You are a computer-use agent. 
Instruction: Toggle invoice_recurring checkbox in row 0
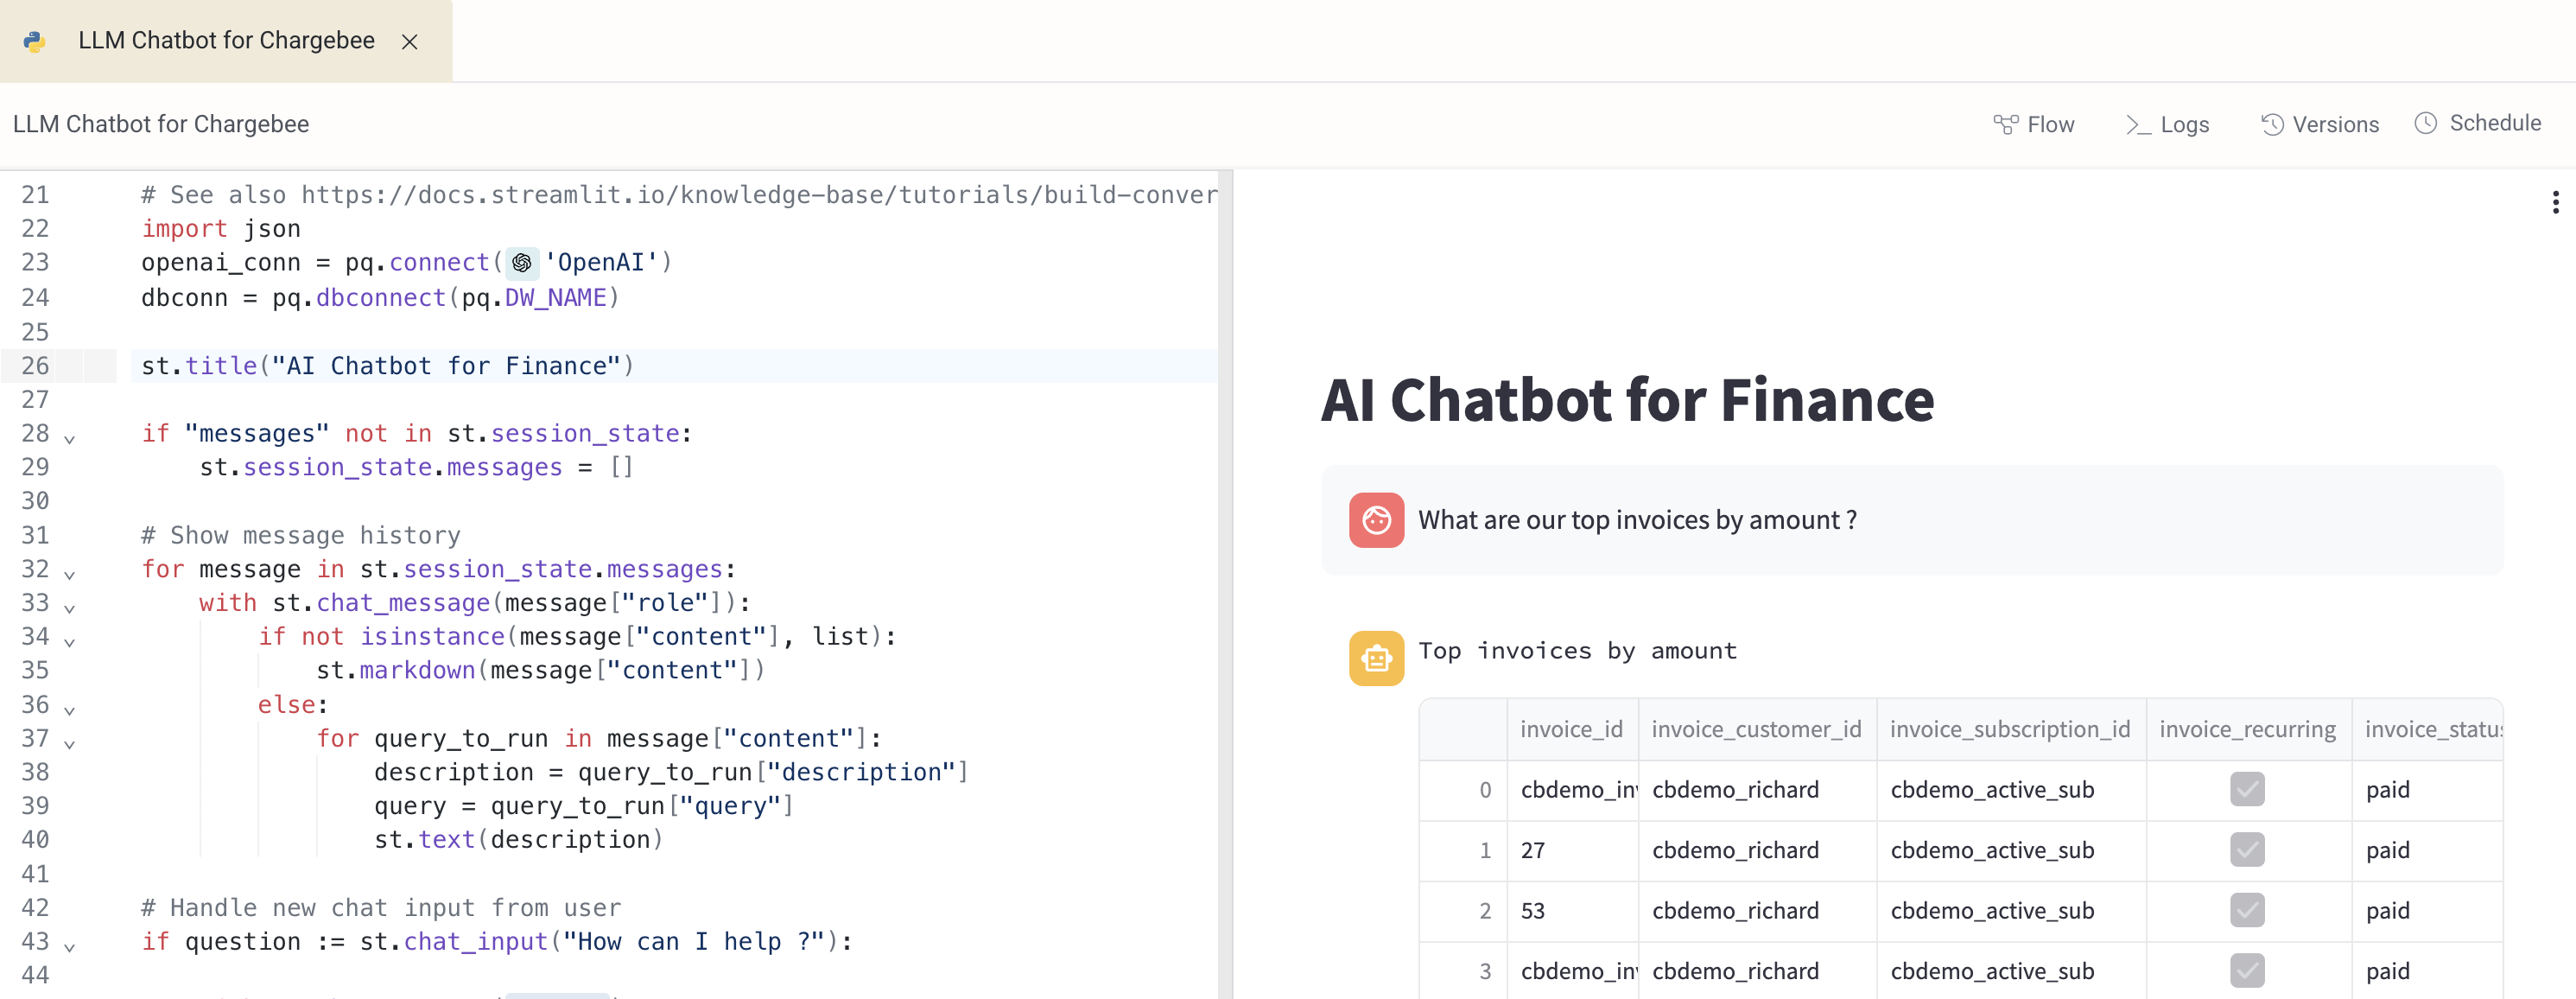point(2247,789)
